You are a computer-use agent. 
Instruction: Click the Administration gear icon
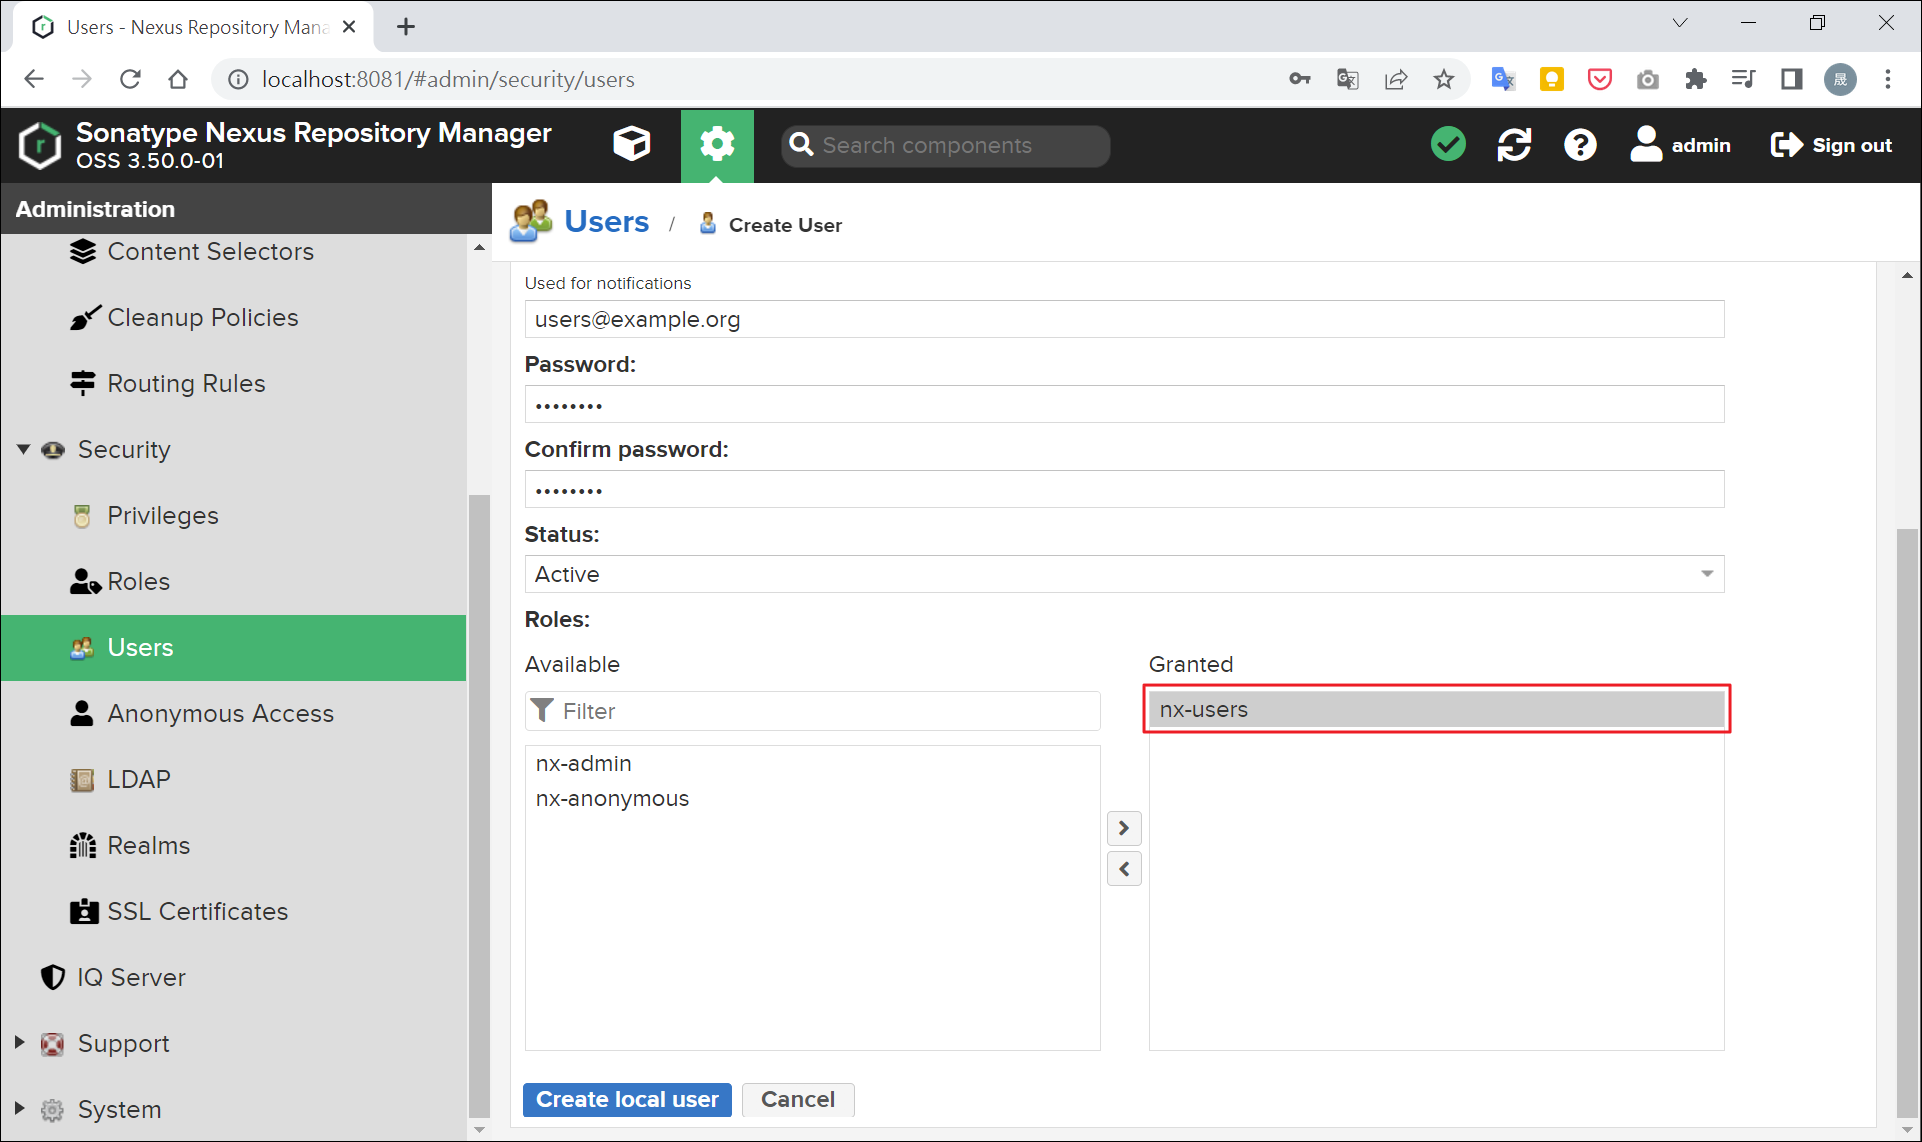pos(717,144)
